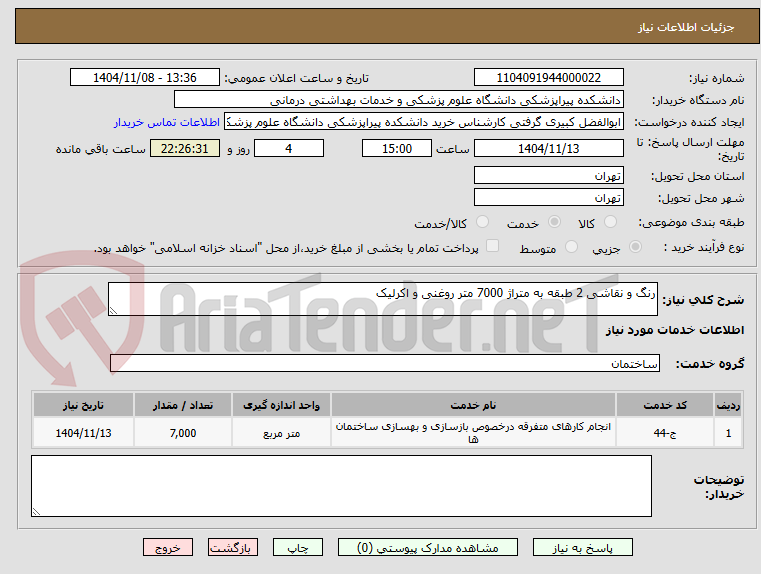This screenshot has width=761, height=574.
Task: Click the نام خدمت column header
Action: [x=473, y=405]
